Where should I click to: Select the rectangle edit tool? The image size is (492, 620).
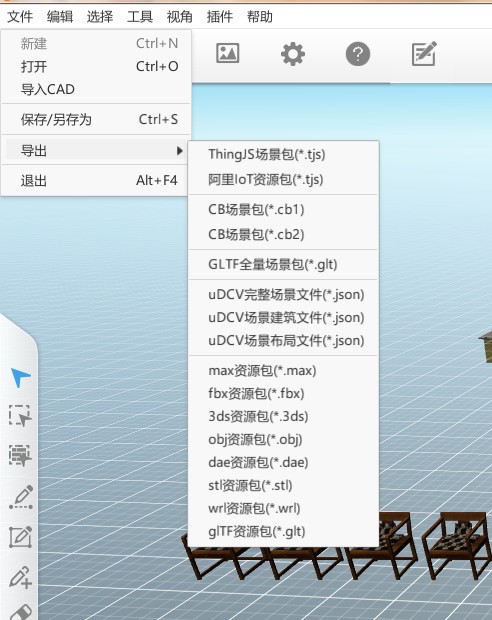(x=21, y=537)
